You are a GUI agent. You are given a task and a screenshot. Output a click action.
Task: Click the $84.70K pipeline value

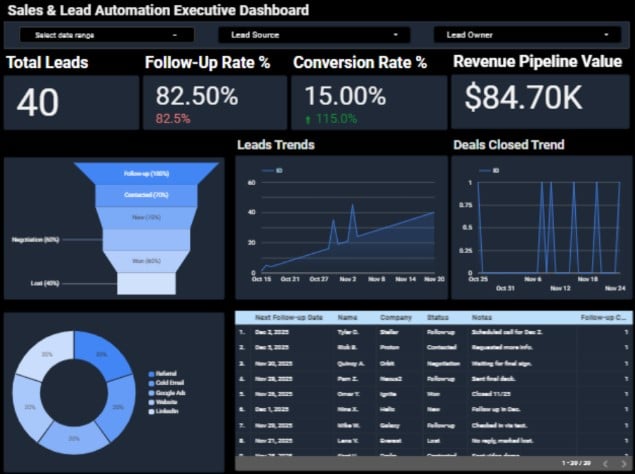coord(523,97)
